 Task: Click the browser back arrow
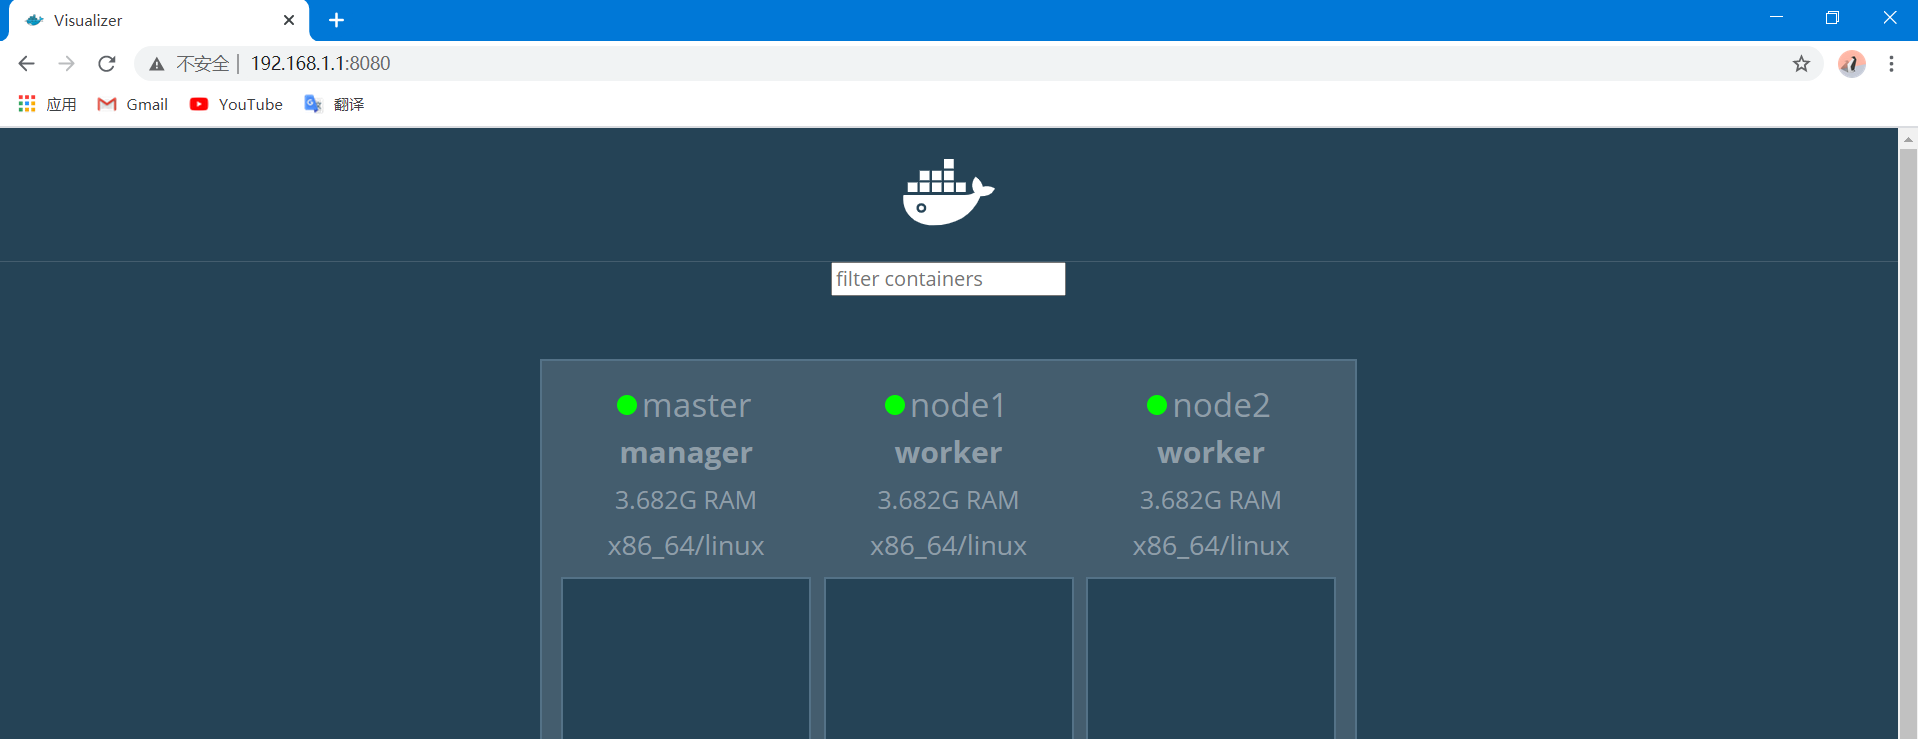point(27,64)
